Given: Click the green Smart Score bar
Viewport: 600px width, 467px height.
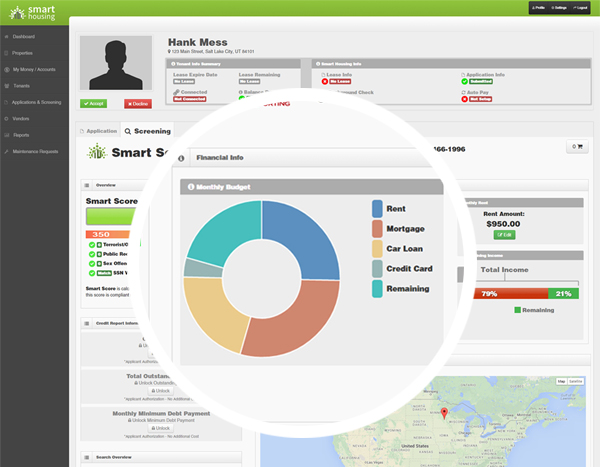Looking at the screenshot, I should (x=111, y=216).
